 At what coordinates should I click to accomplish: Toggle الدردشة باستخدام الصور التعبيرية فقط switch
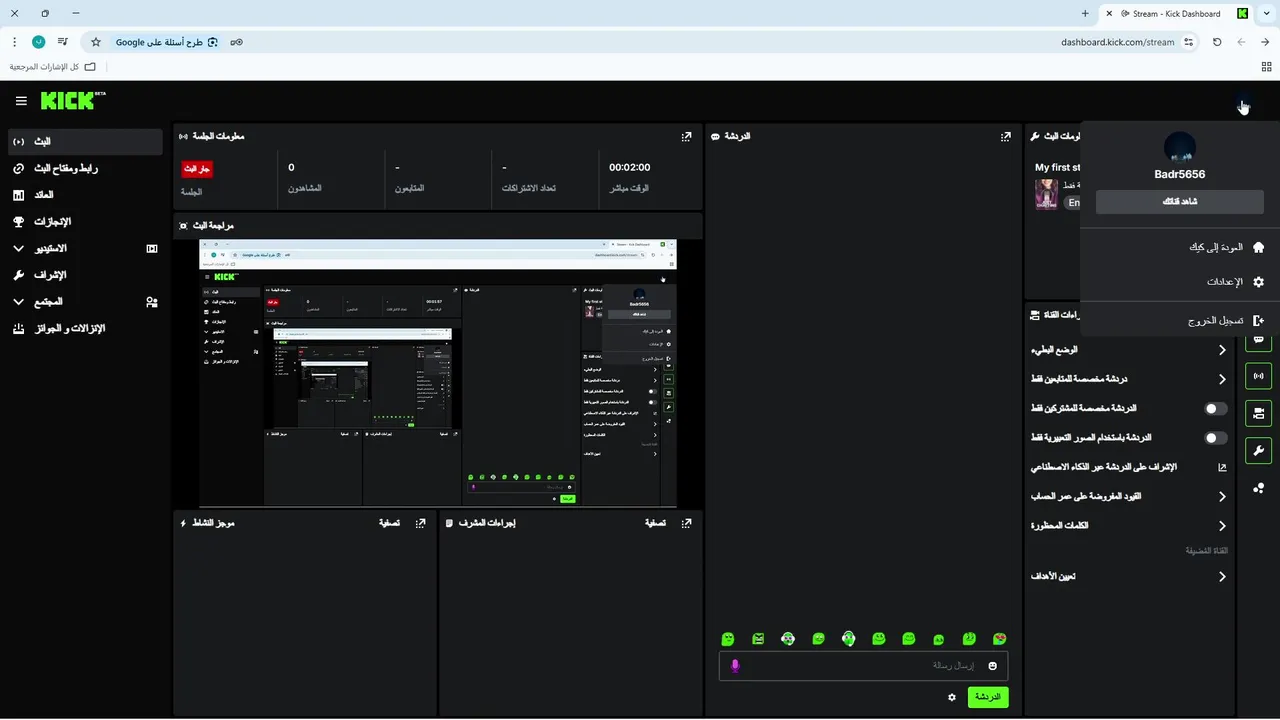1216,438
